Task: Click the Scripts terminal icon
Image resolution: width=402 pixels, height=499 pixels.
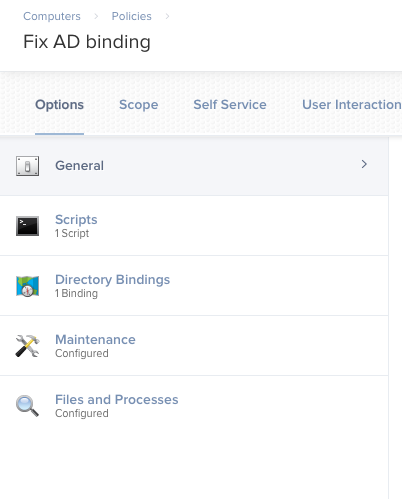Action: coord(27,226)
